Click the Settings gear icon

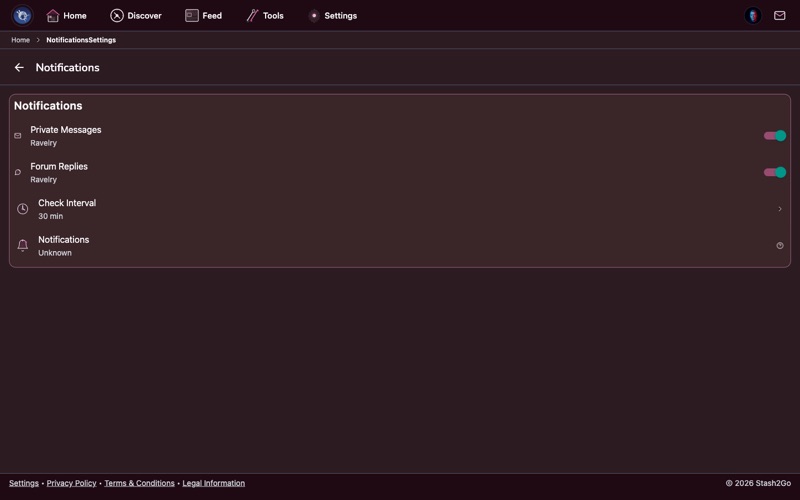(x=314, y=16)
